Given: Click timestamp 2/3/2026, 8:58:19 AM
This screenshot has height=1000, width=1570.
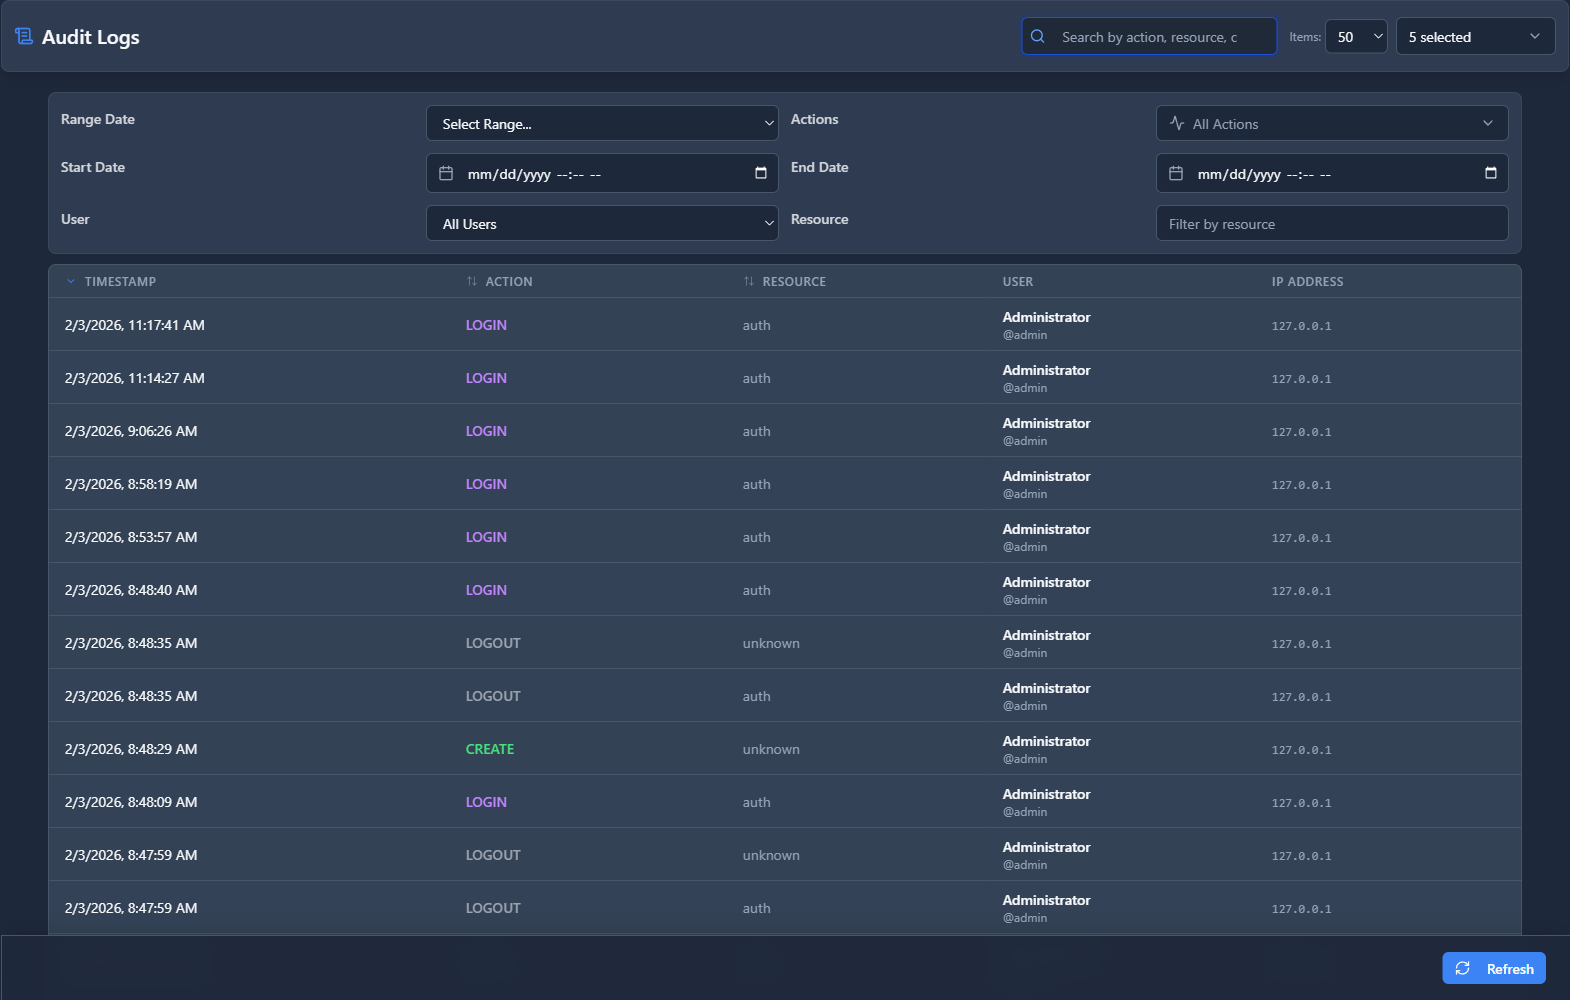Looking at the screenshot, I should (x=131, y=484).
